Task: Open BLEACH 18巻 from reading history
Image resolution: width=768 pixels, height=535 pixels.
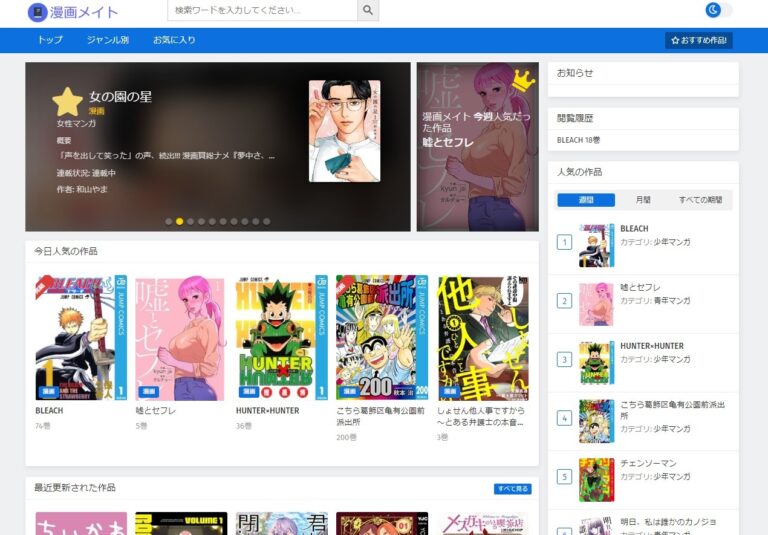Action: point(579,140)
